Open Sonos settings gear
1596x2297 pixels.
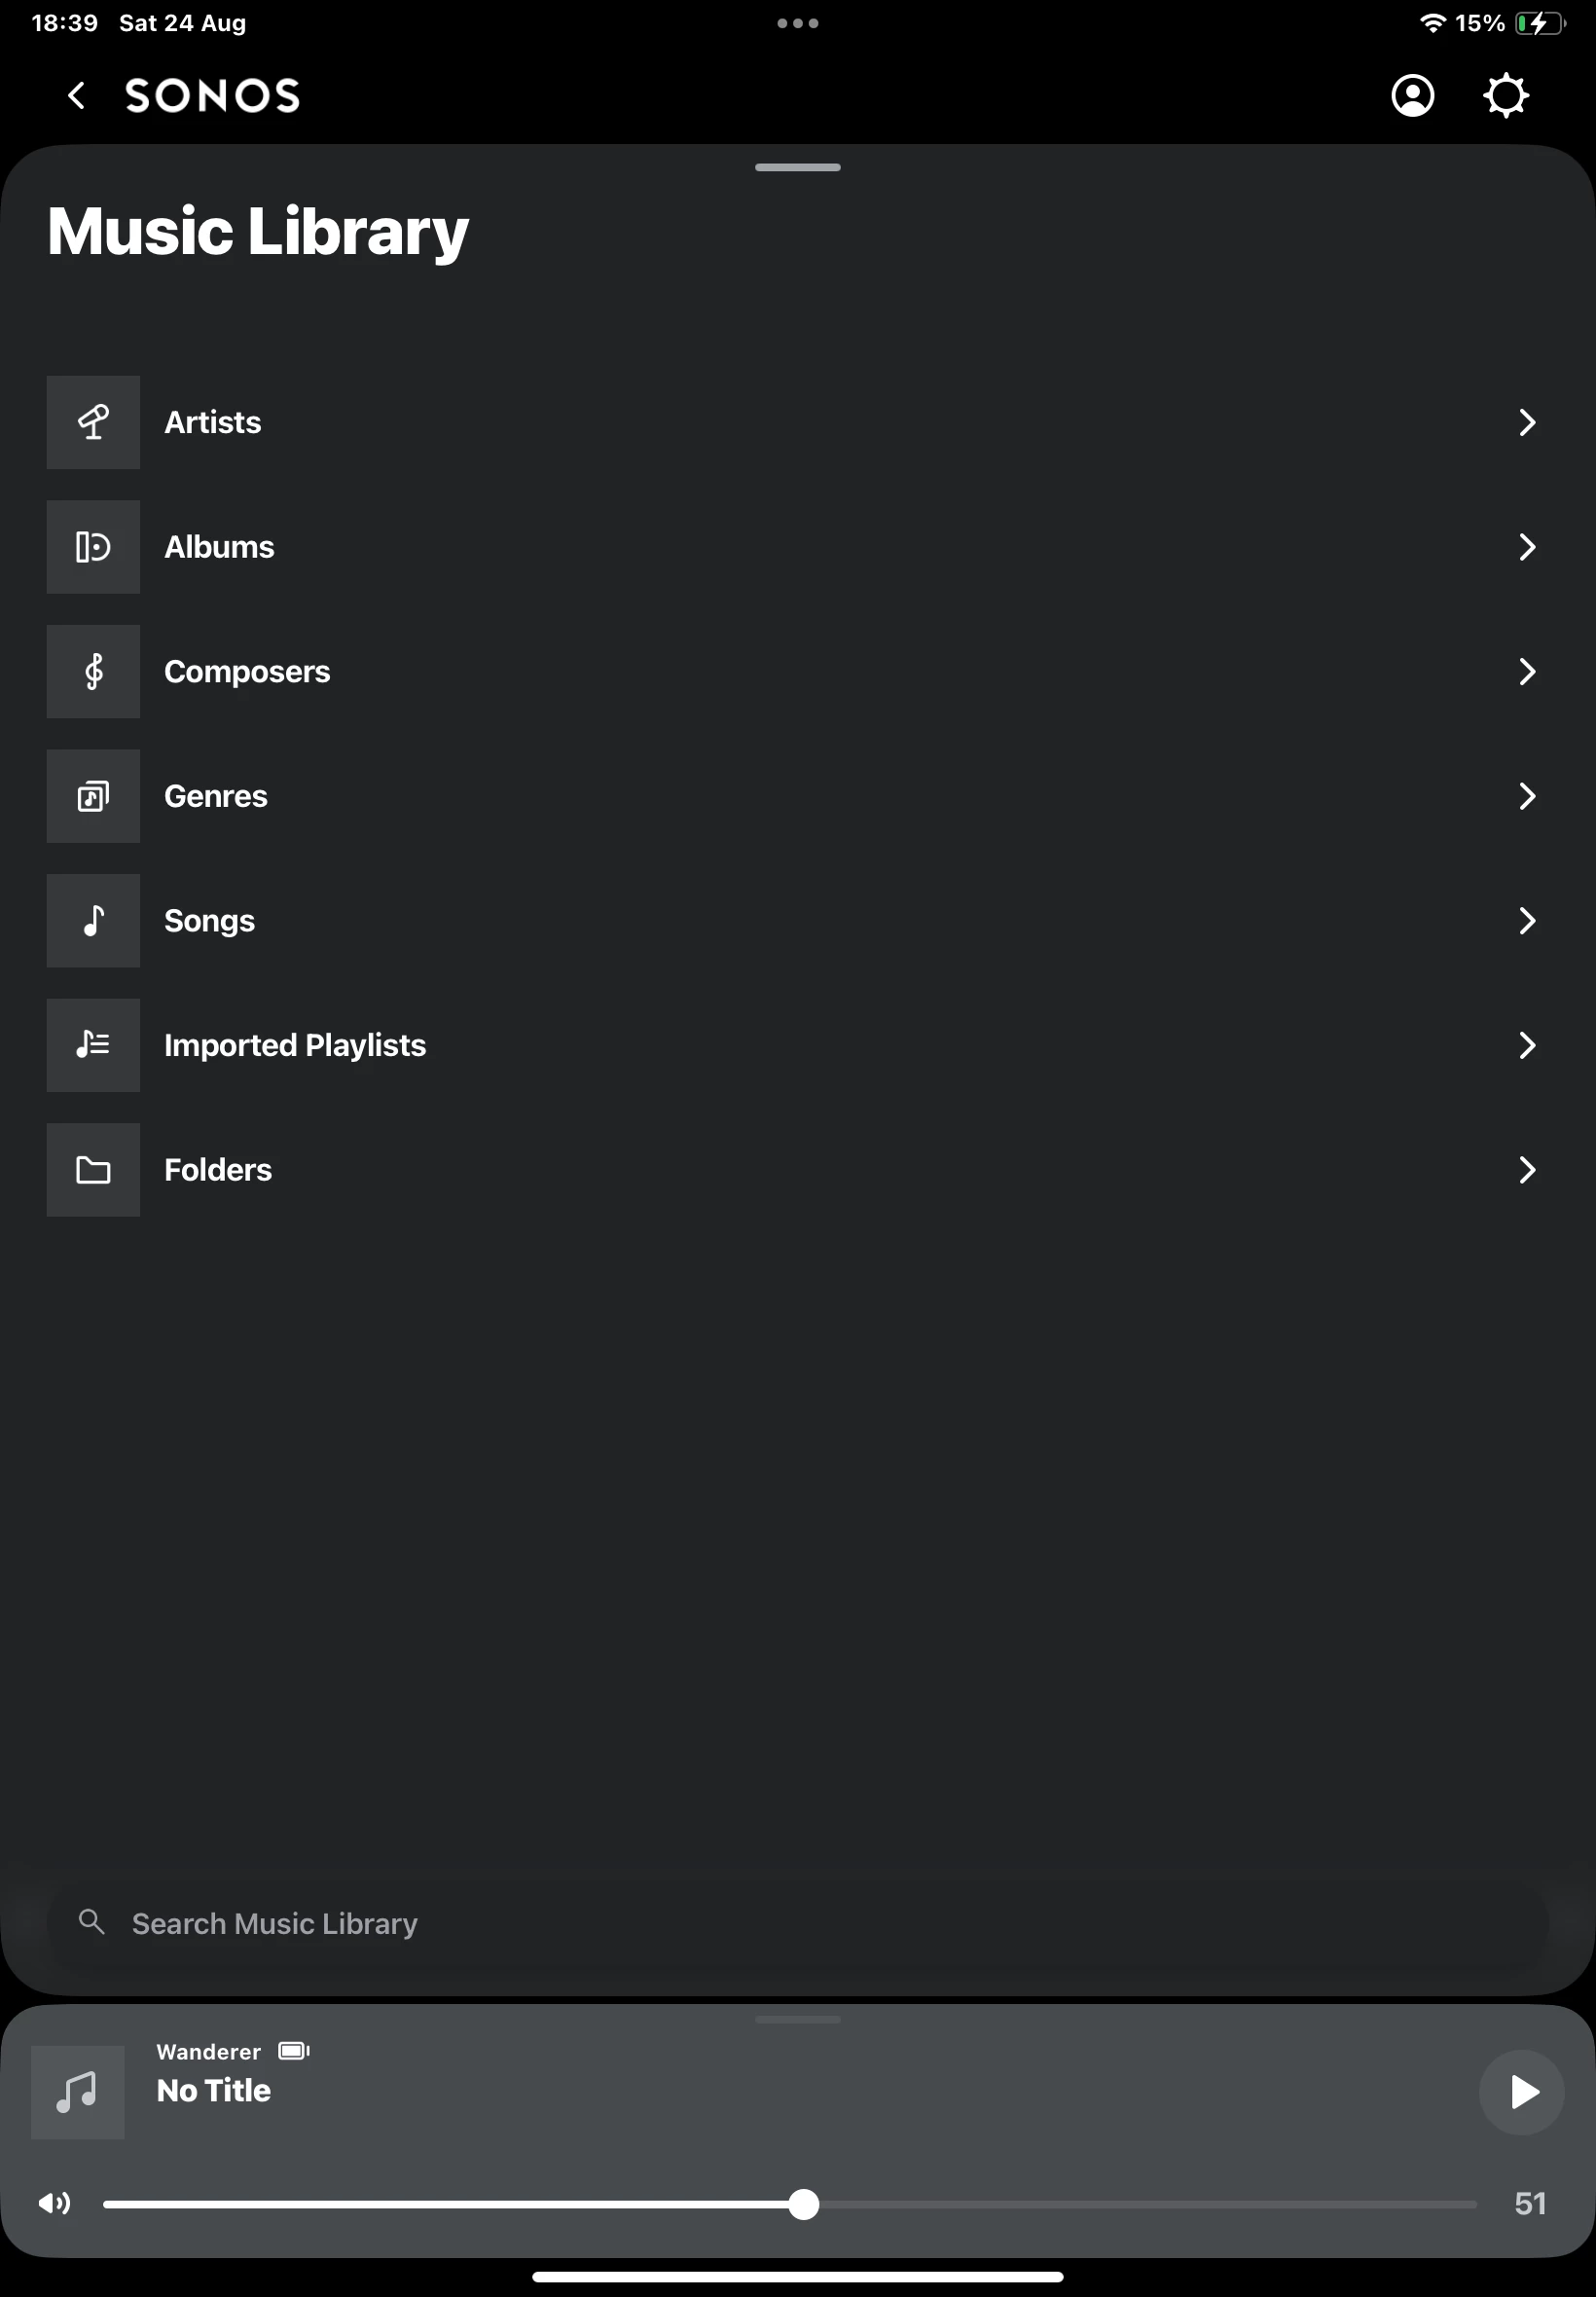click(1505, 96)
